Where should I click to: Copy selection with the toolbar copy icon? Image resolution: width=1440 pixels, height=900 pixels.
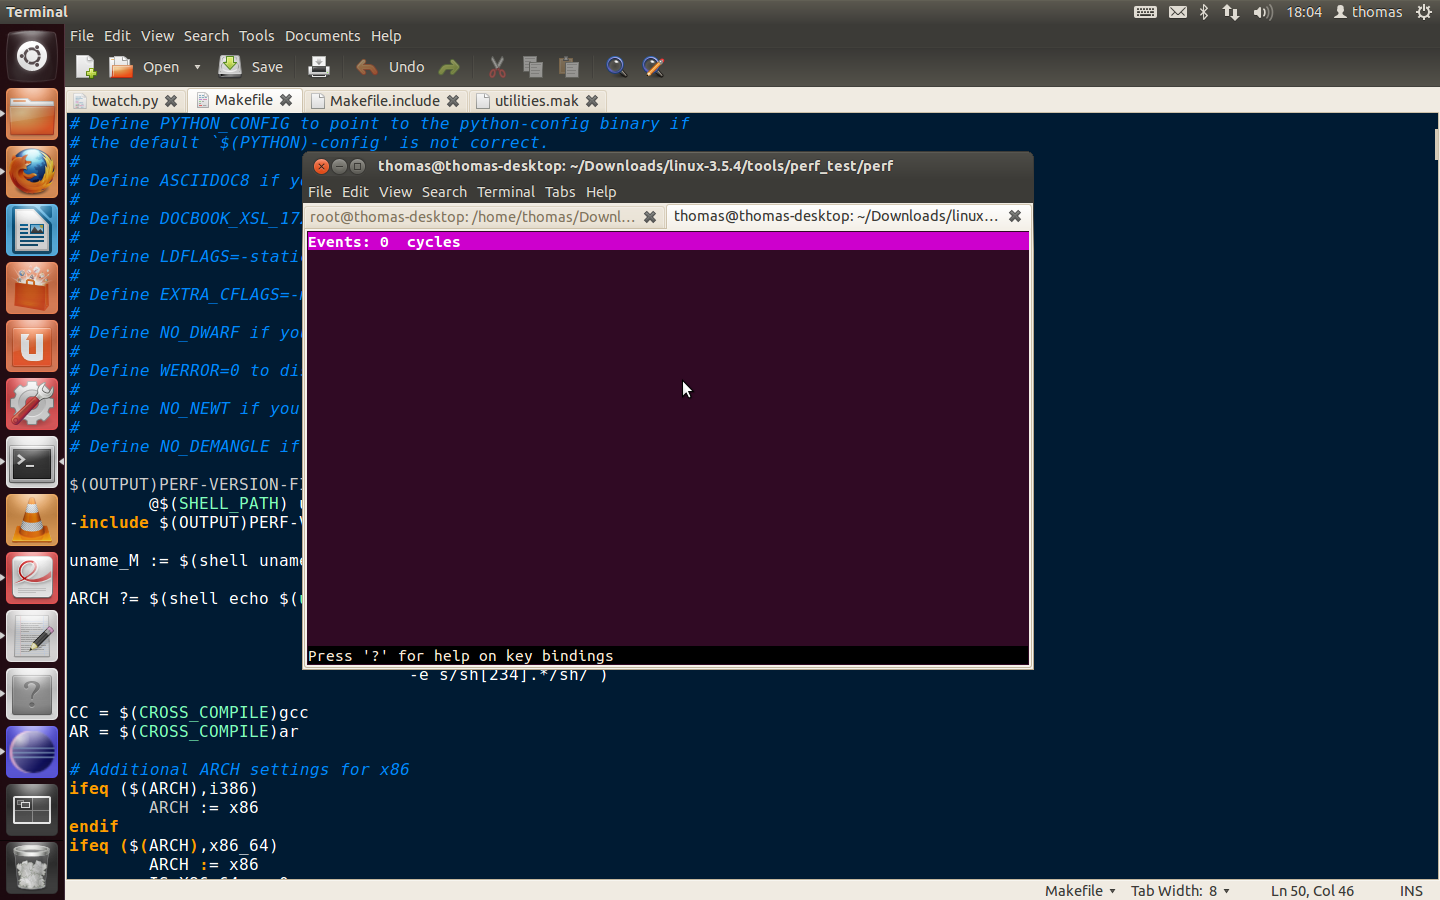(533, 67)
